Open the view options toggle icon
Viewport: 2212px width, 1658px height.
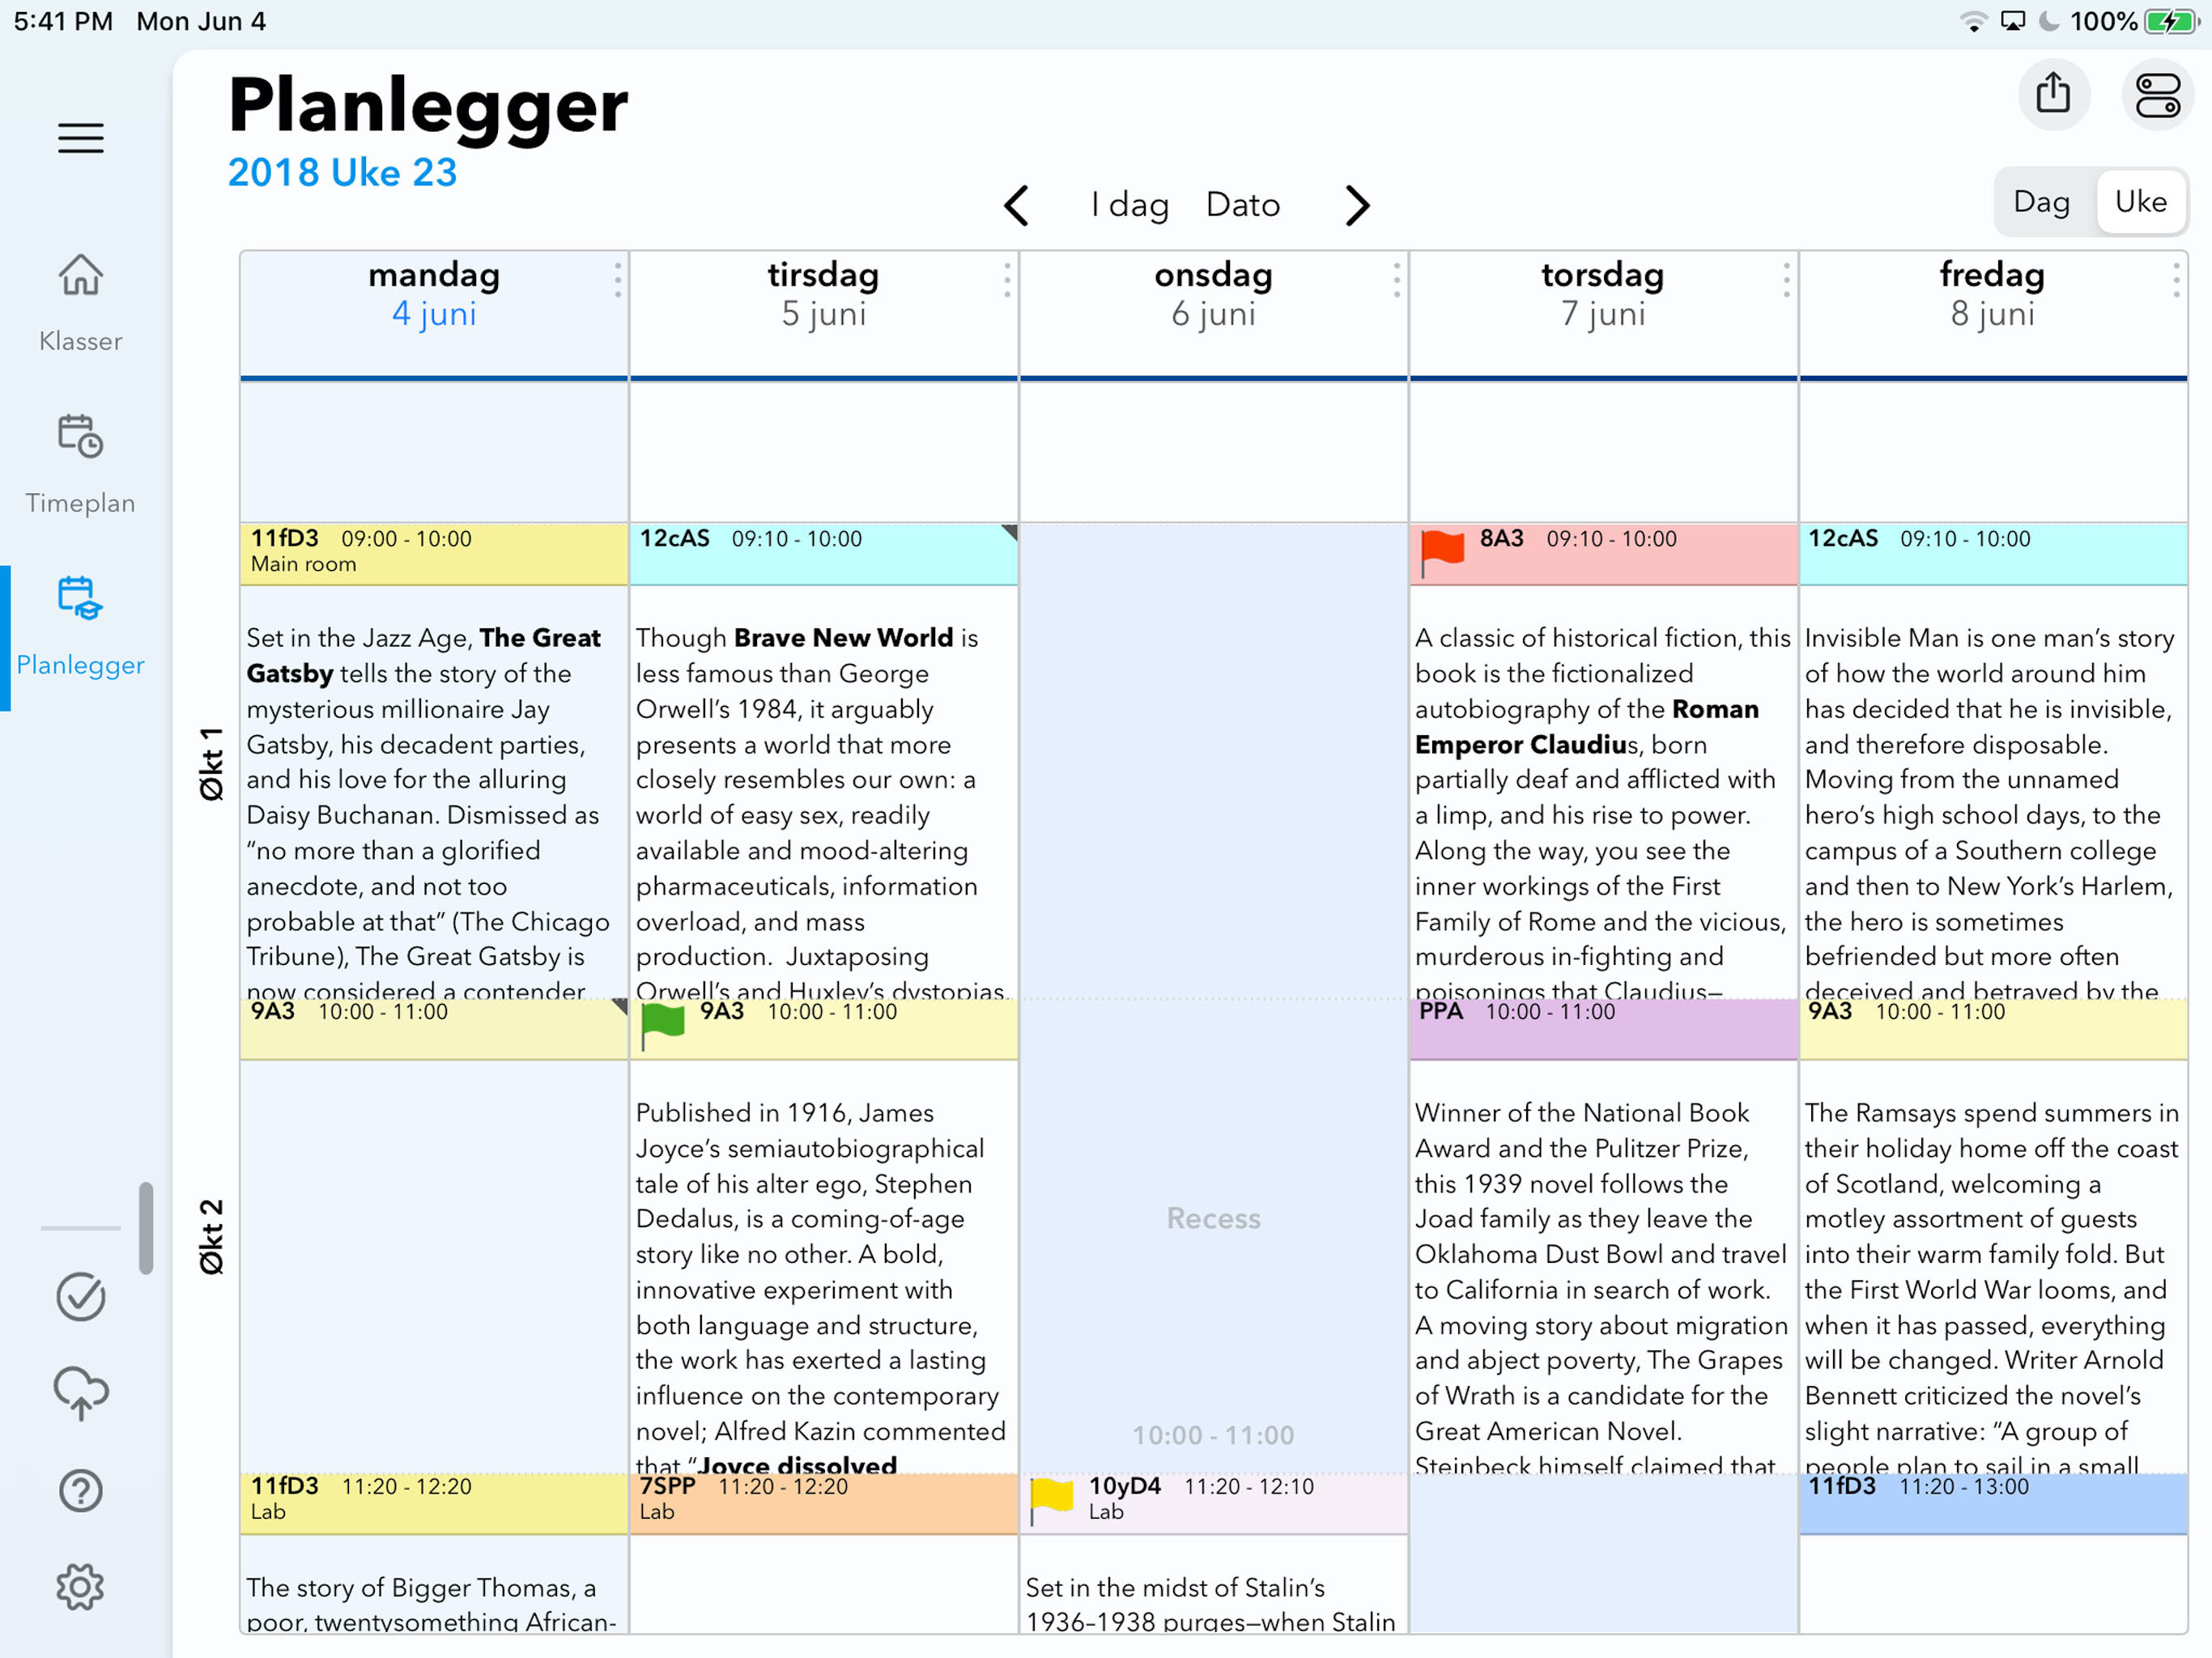[2156, 95]
